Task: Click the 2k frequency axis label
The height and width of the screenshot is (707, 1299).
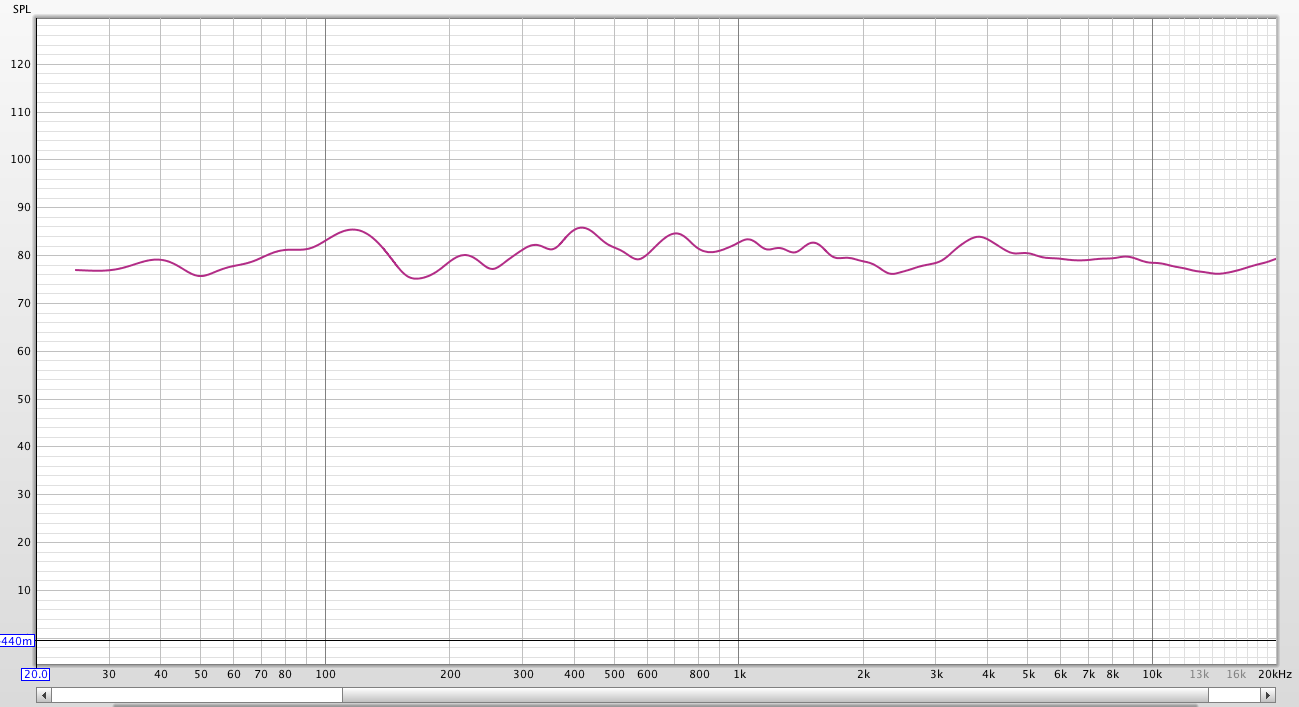Action: tap(864, 674)
